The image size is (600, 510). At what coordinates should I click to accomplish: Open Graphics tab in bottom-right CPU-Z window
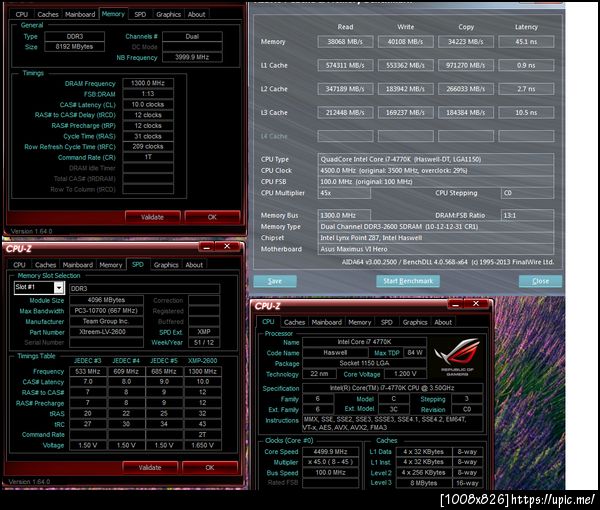415,322
